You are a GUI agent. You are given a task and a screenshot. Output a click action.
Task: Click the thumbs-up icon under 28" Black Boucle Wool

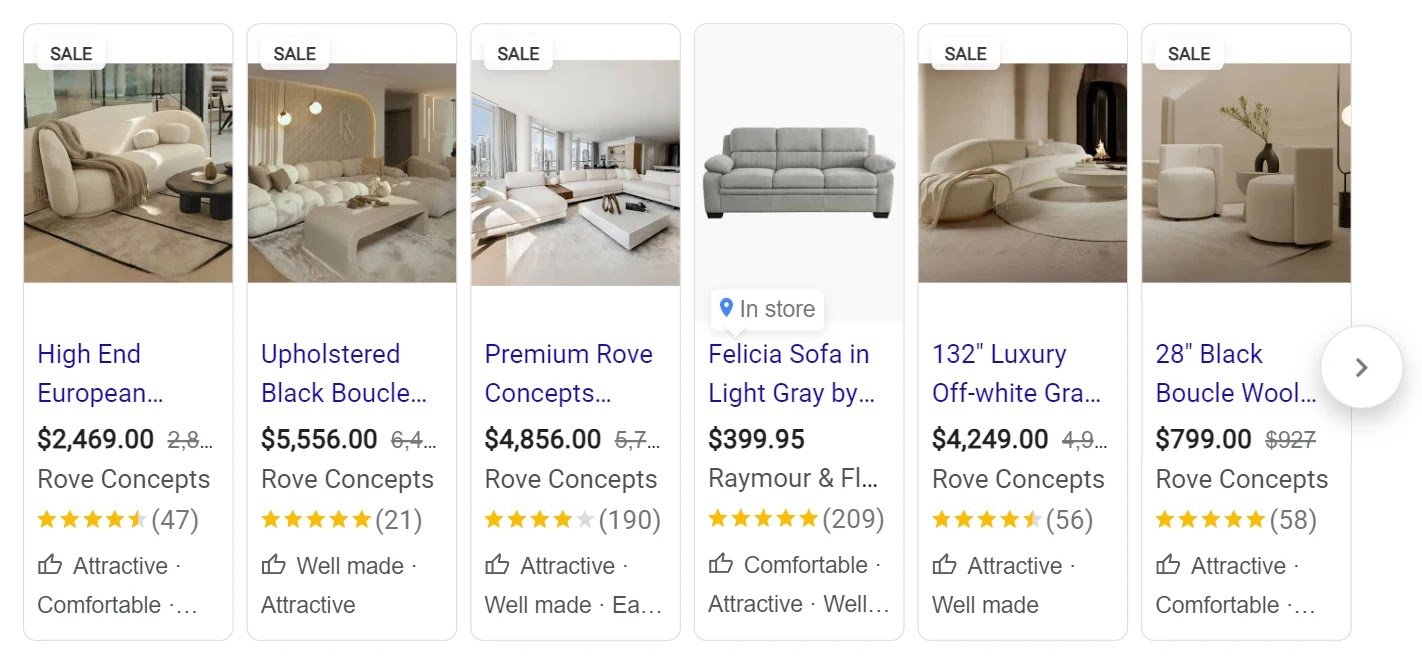pyautogui.click(x=1168, y=565)
